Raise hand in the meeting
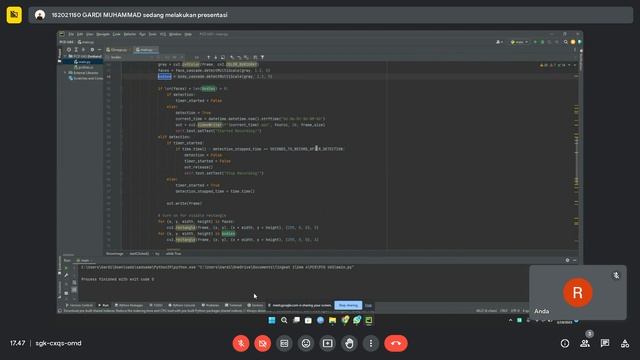Image resolution: width=640 pixels, height=360 pixels. 349,343
